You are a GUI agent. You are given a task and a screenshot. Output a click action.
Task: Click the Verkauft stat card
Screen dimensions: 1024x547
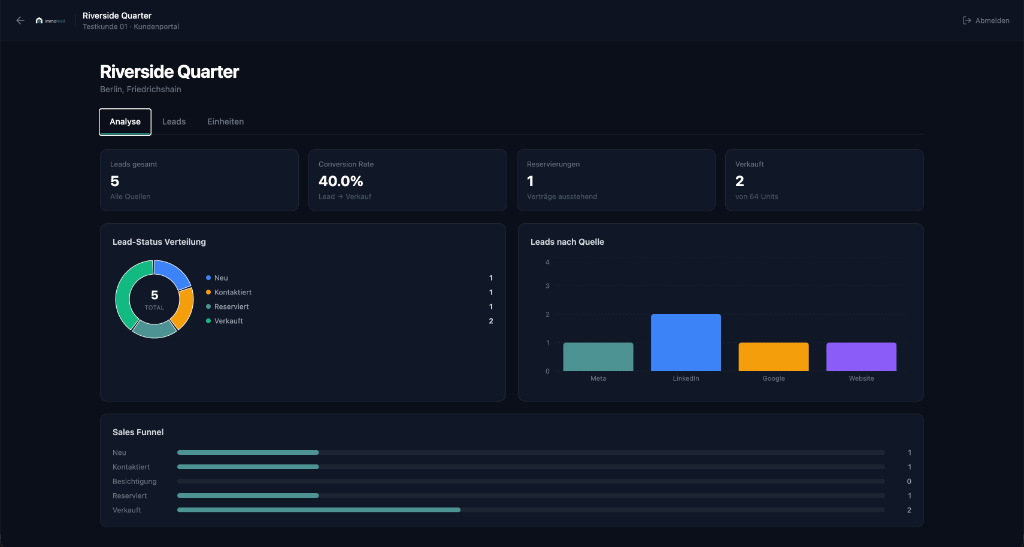pyautogui.click(x=824, y=180)
